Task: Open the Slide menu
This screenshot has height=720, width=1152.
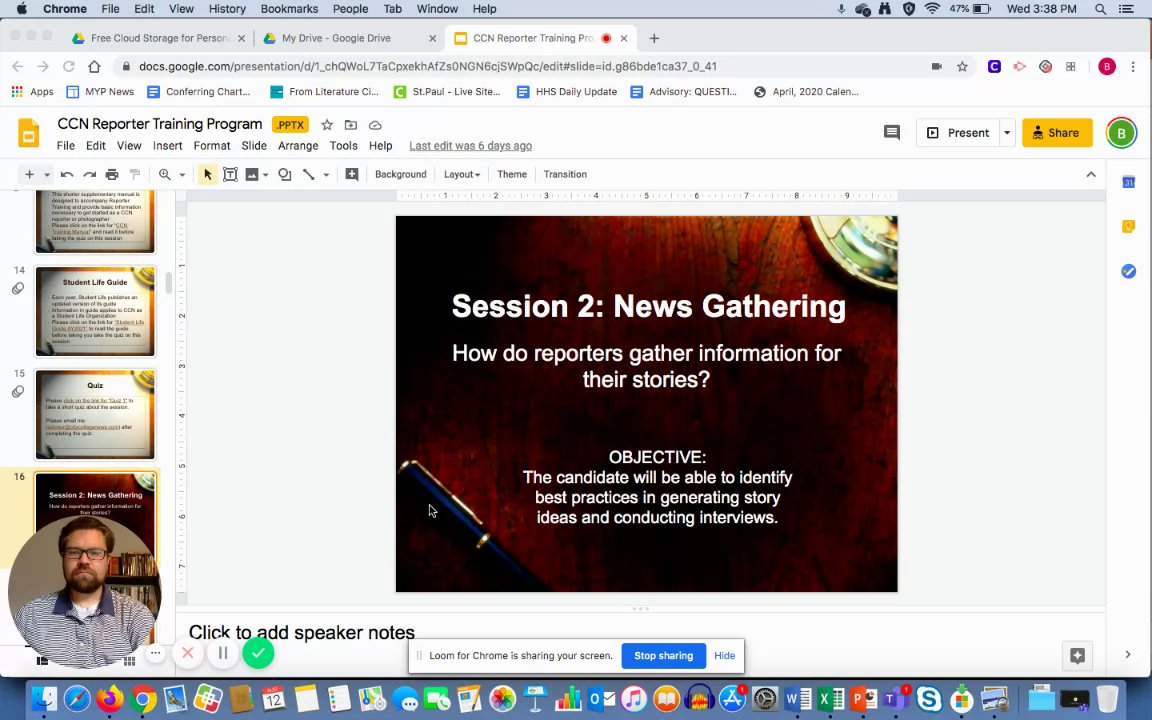Action: click(x=254, y=145)
